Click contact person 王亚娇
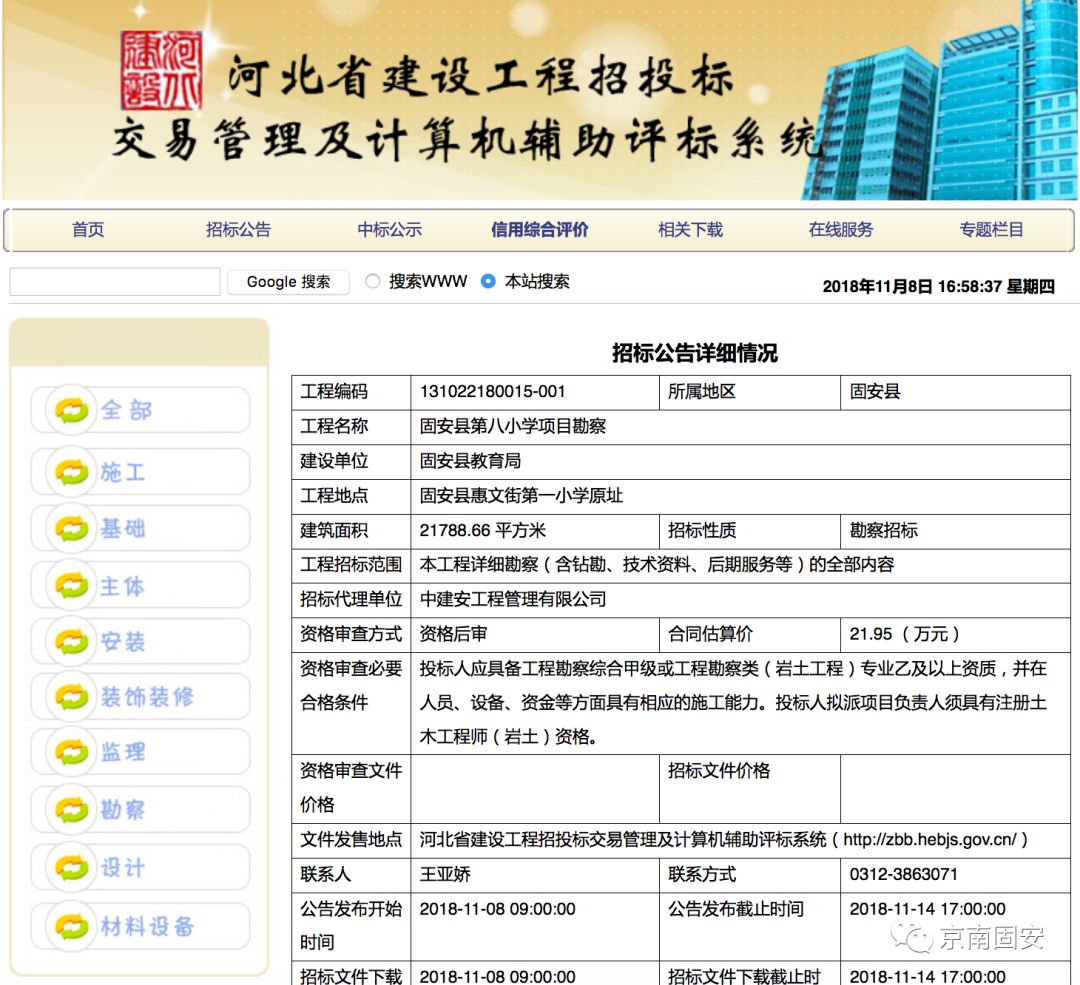The width and height of the screenshot is (1080, 985). tap(445, 874)
